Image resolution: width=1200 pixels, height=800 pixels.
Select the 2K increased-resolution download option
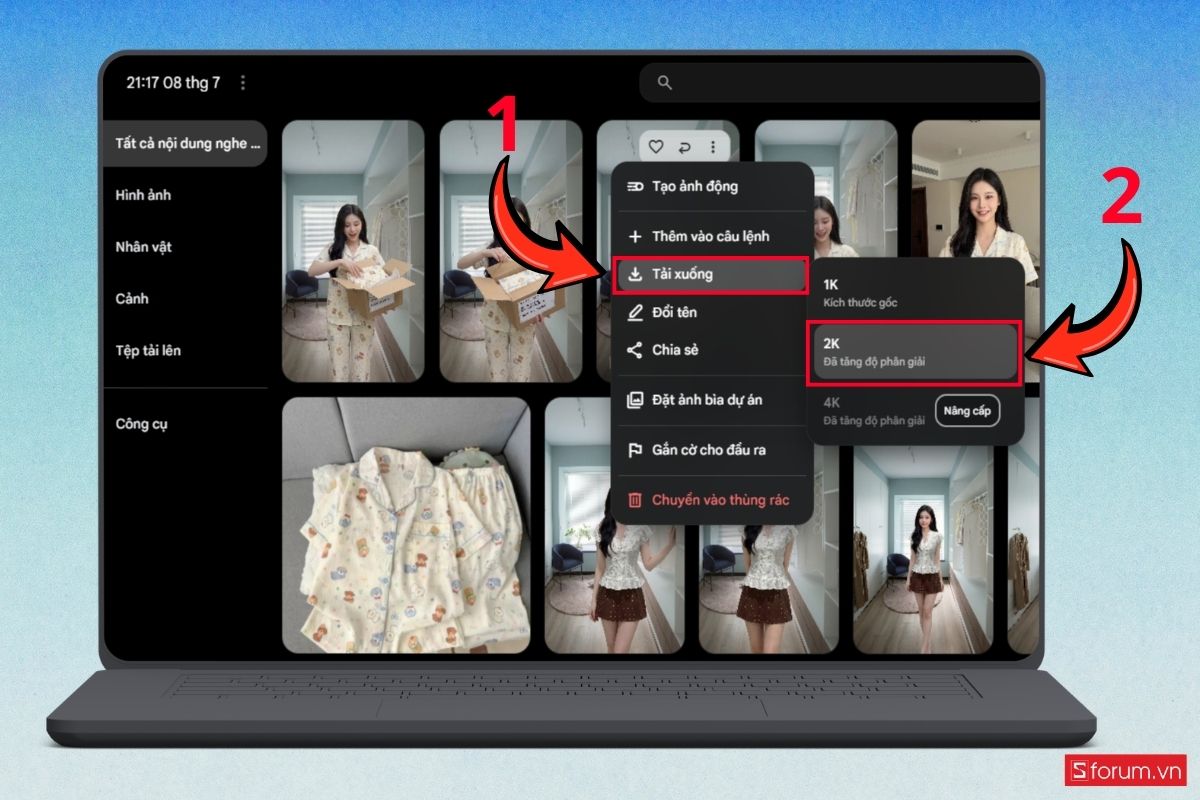[915, 352]
